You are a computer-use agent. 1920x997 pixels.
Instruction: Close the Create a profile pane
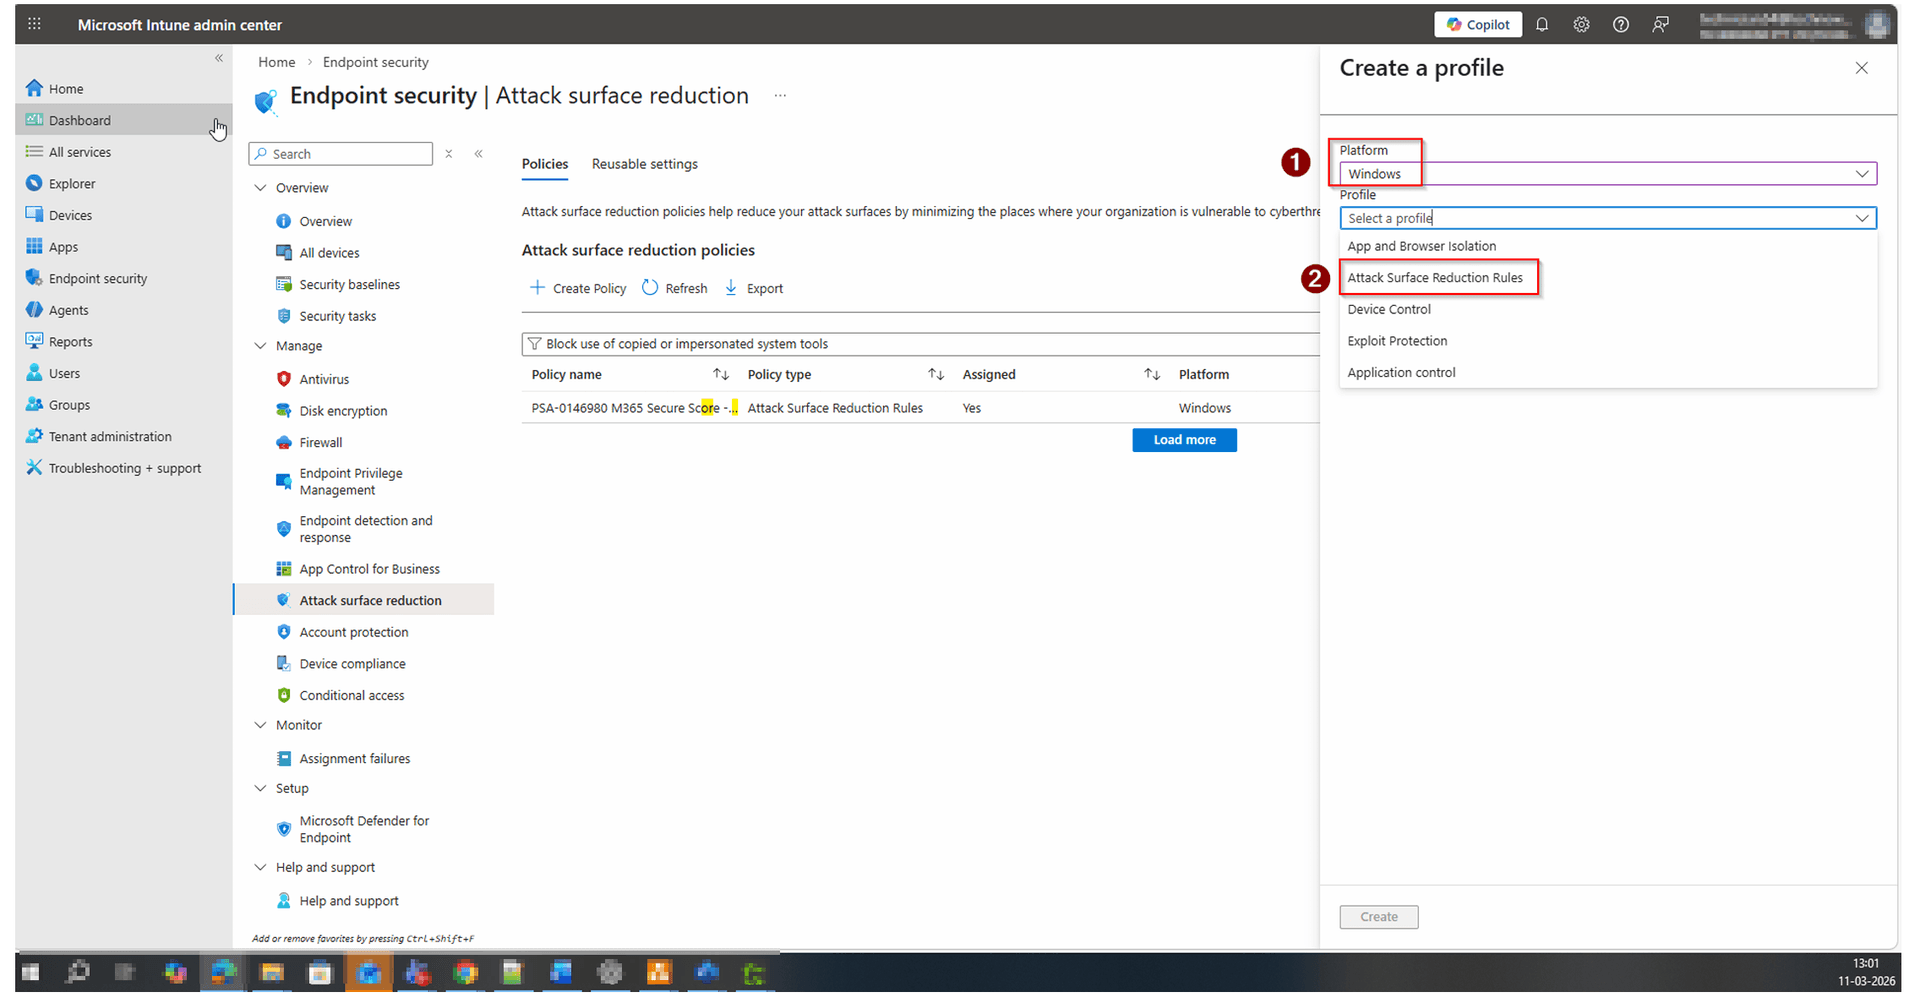click(1861, 68)
